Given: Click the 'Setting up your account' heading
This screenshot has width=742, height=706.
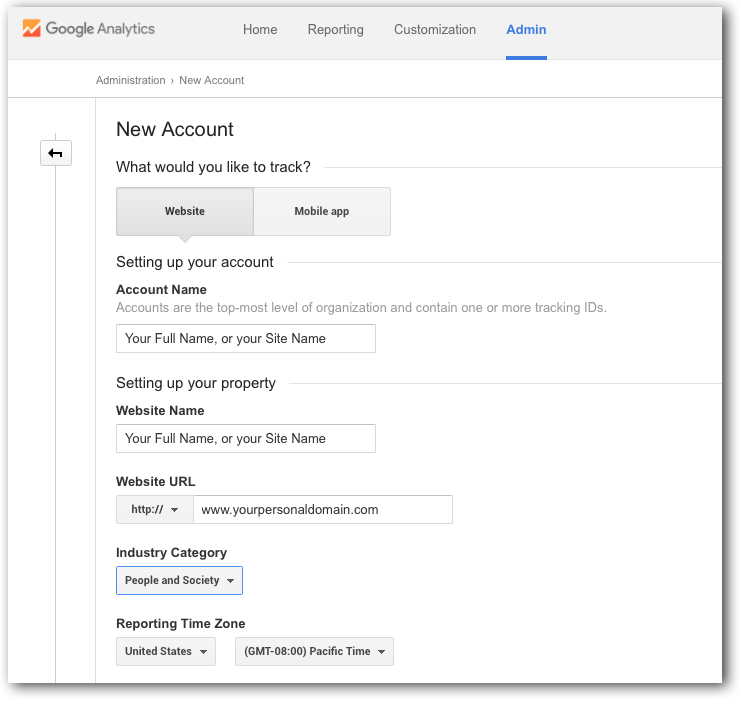Looking at the screenshot, I should point(195,262).
